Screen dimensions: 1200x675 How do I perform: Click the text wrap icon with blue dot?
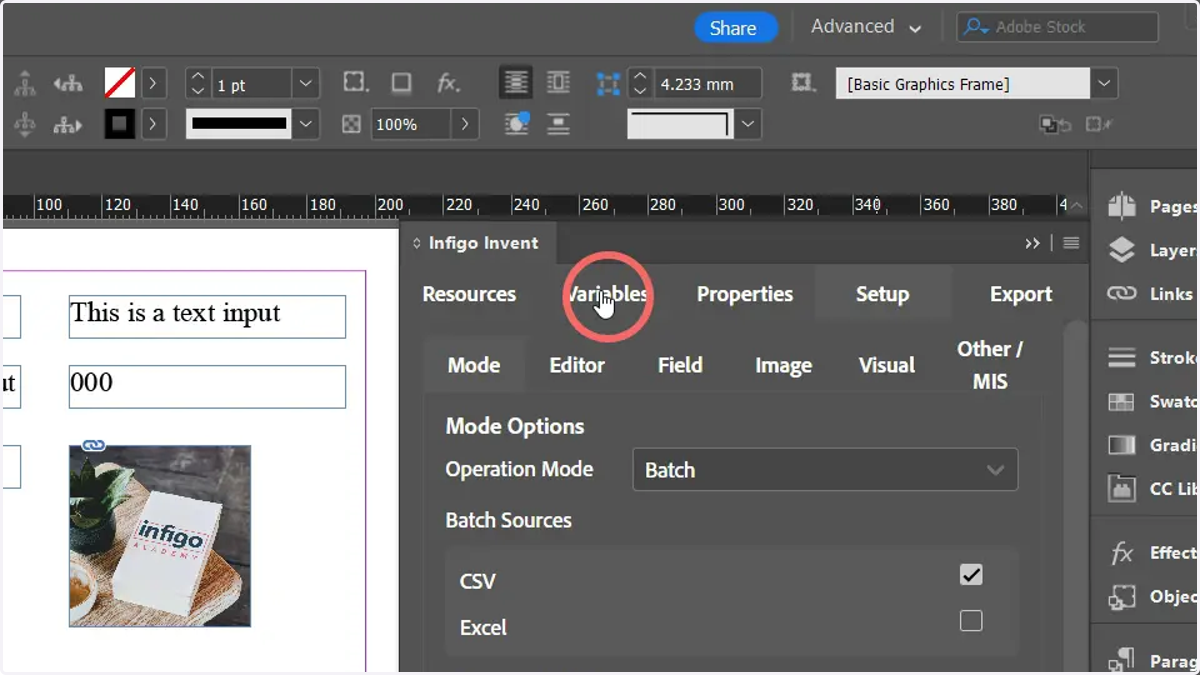516,124
